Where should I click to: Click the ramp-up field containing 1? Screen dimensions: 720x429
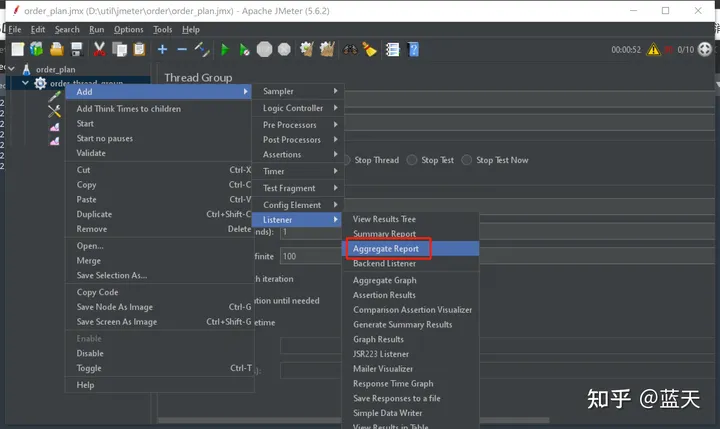pos(311,232)
